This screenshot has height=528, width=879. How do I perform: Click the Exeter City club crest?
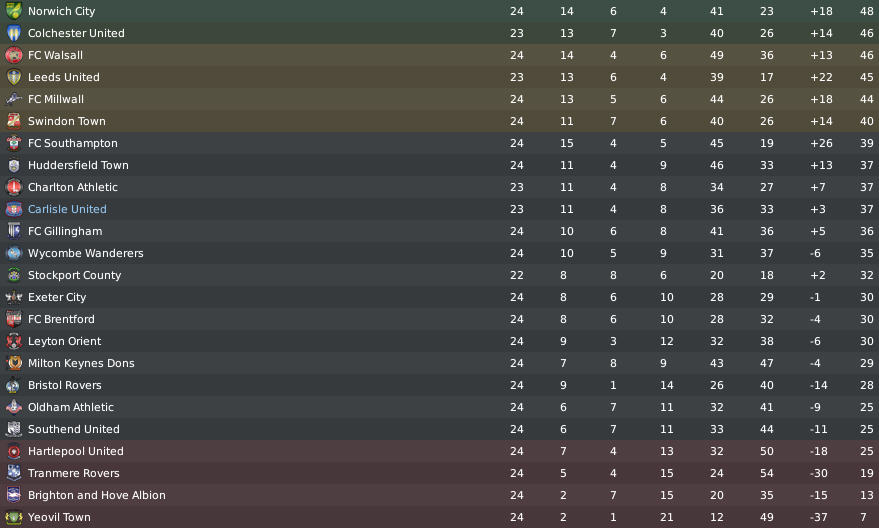pyautogui.click(x=13, y=297)
